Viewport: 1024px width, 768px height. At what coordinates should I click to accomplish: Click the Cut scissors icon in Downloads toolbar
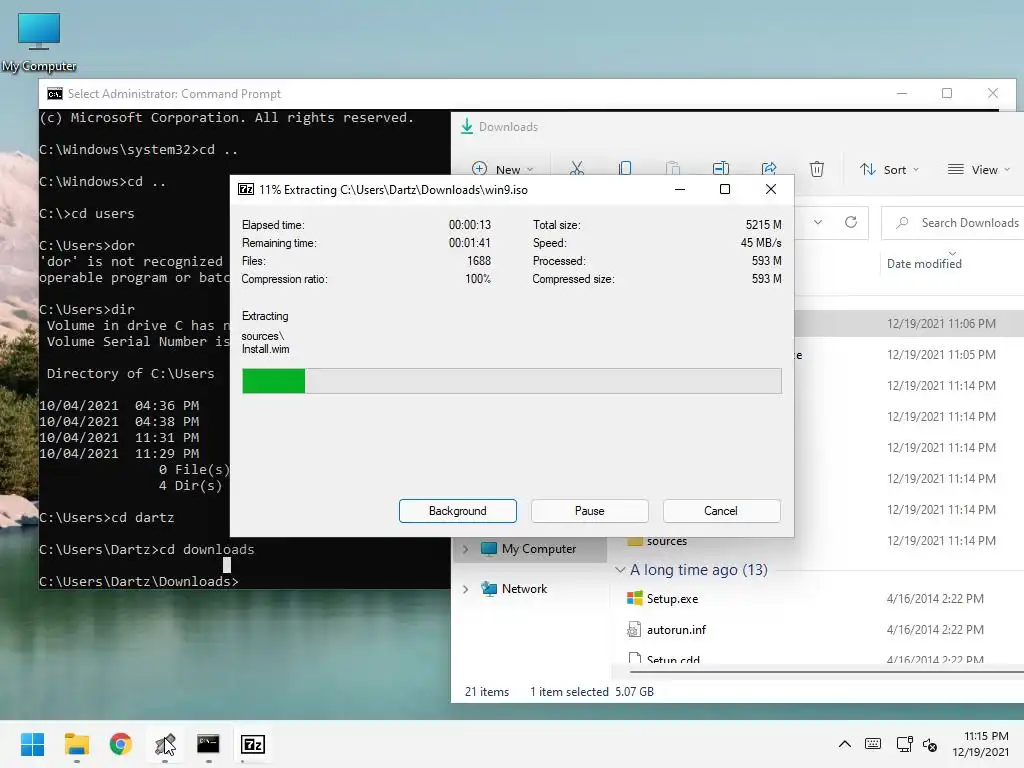tap(577, 168)
